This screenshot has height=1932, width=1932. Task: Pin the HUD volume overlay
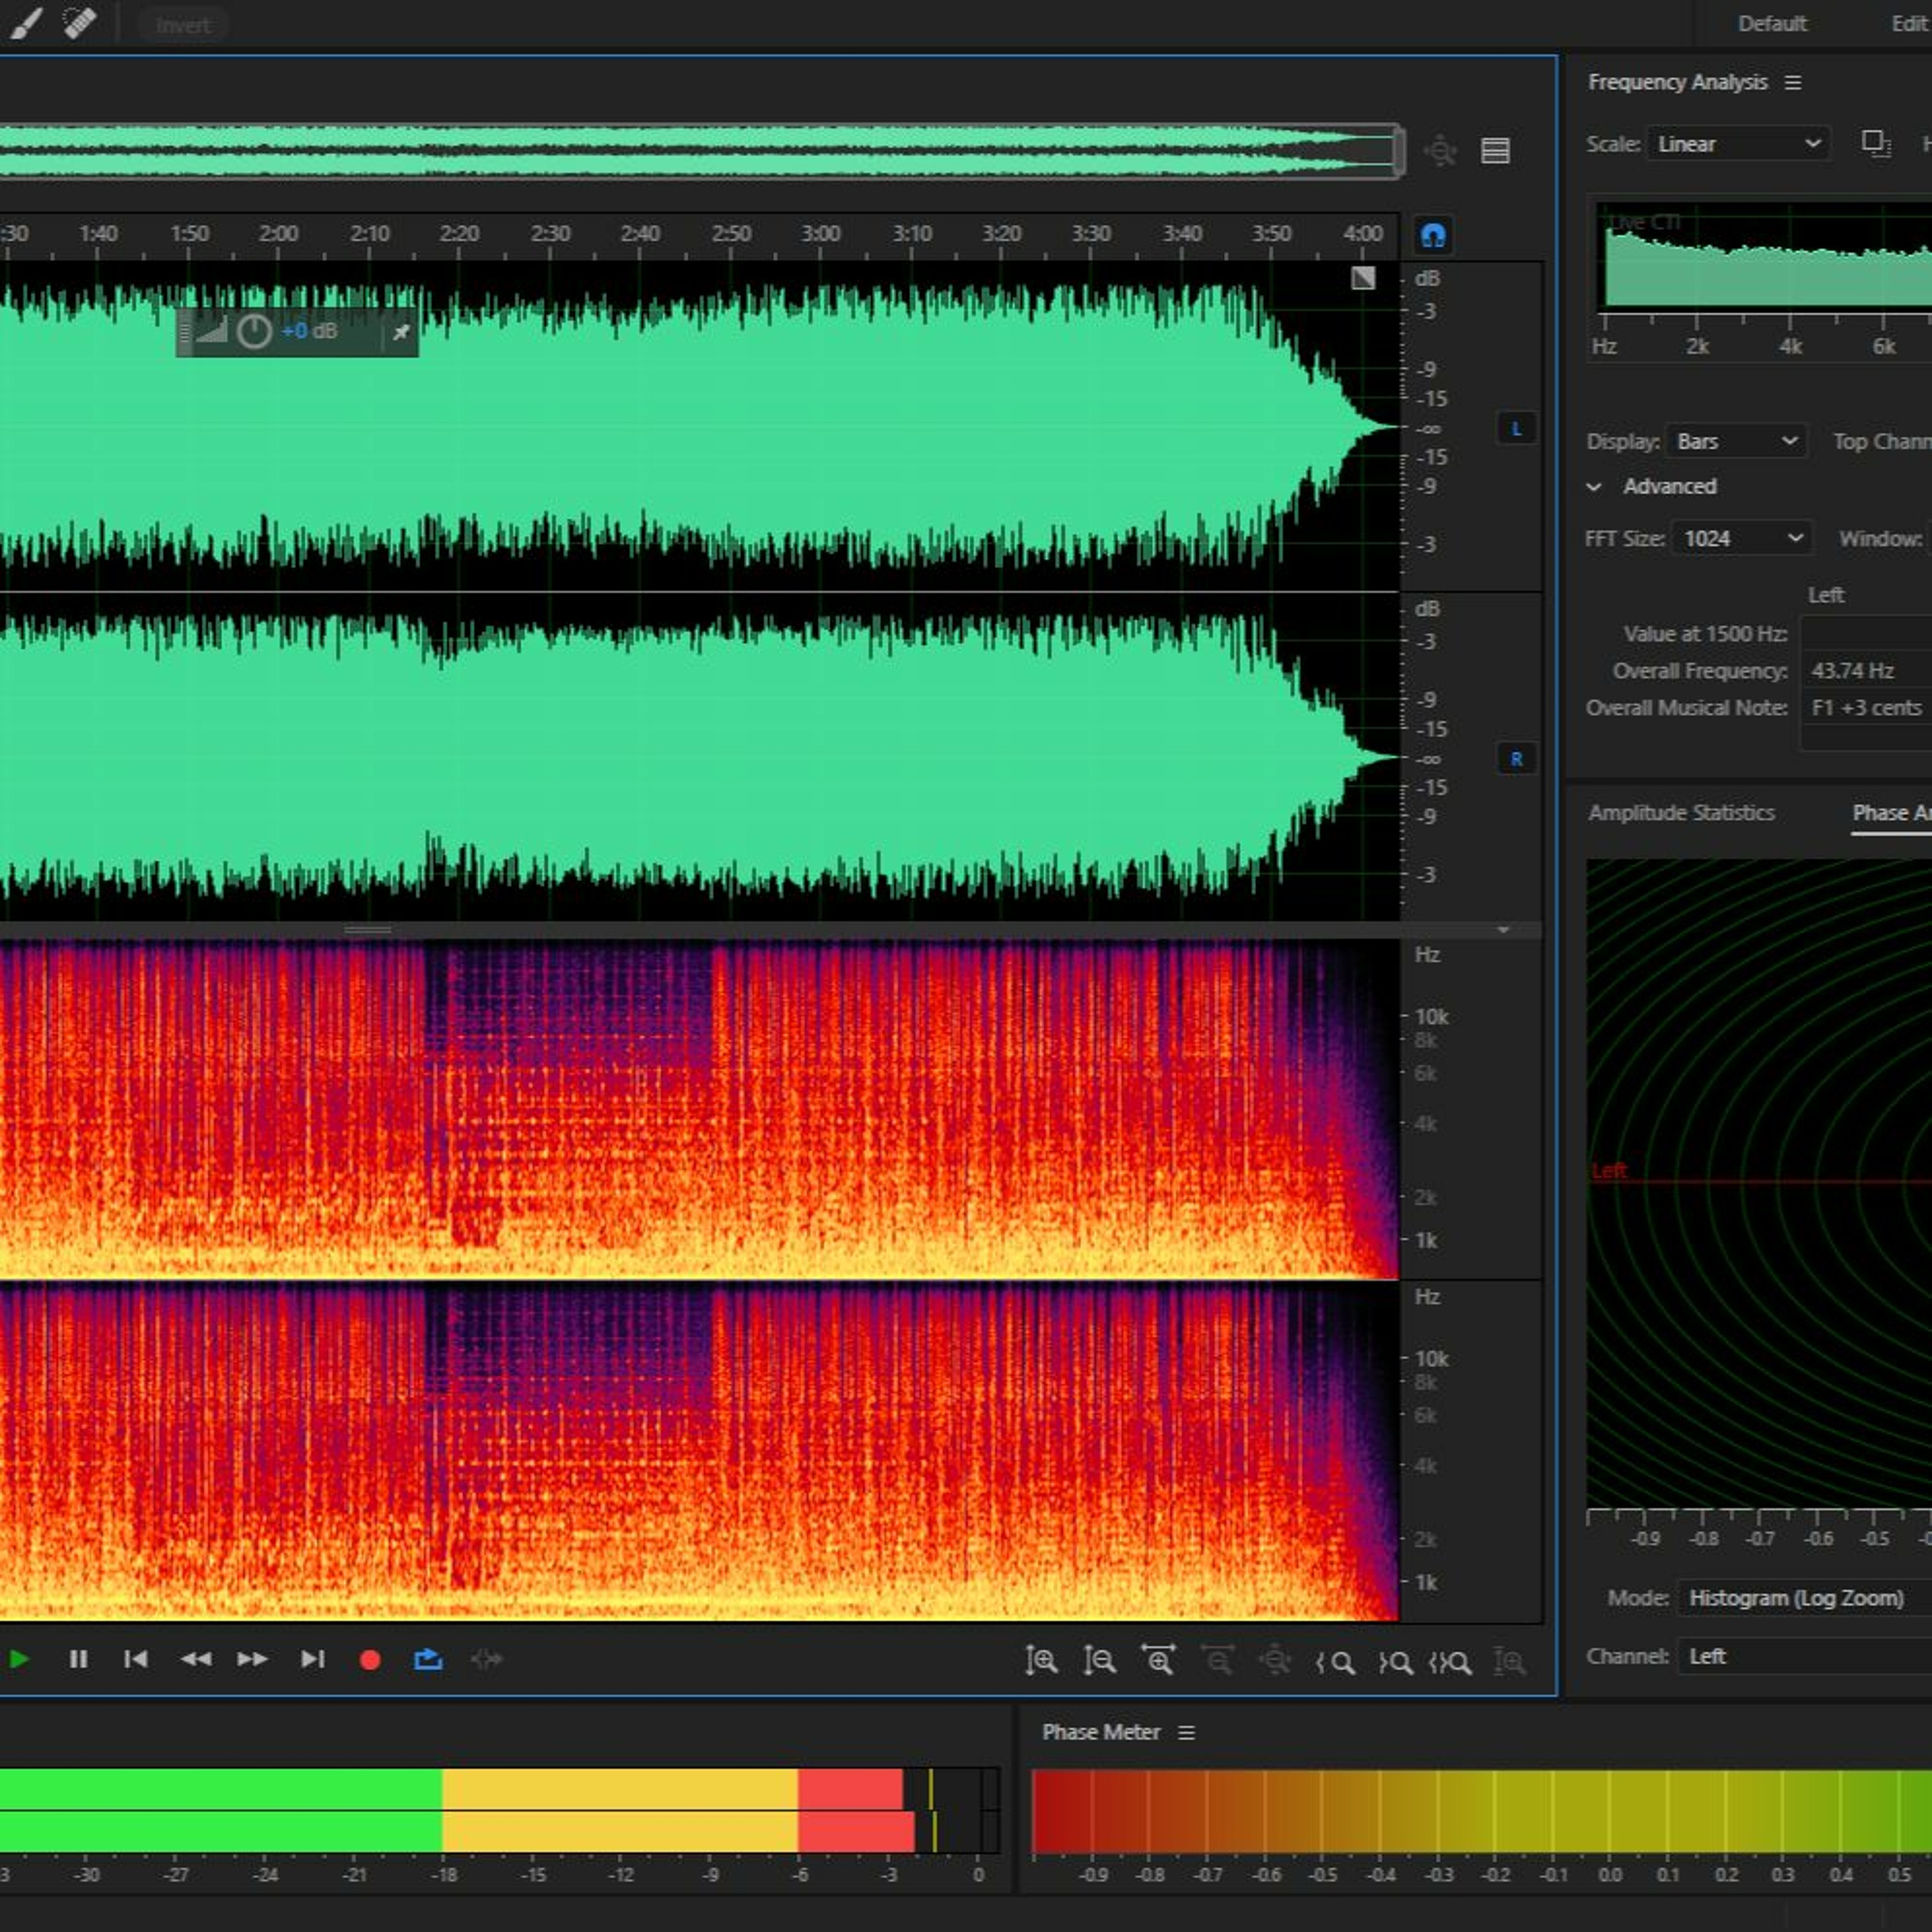(x=401, y=332)
